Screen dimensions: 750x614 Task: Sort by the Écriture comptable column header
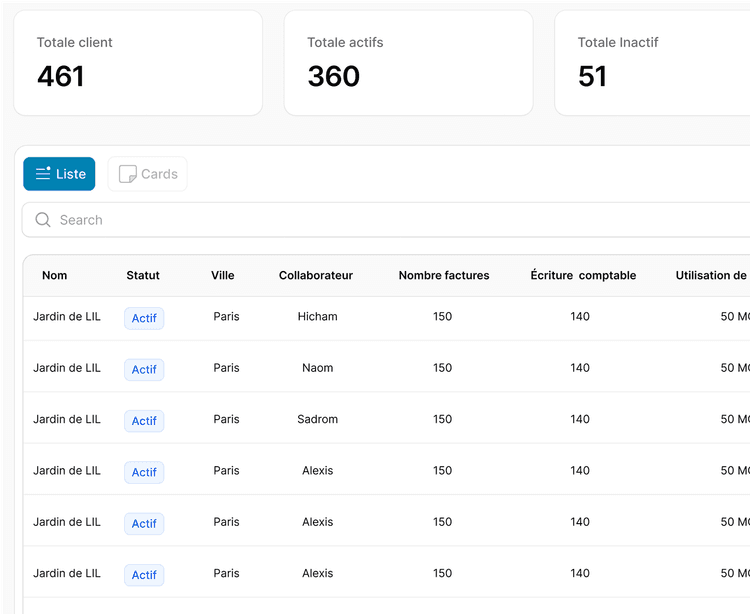583,275
